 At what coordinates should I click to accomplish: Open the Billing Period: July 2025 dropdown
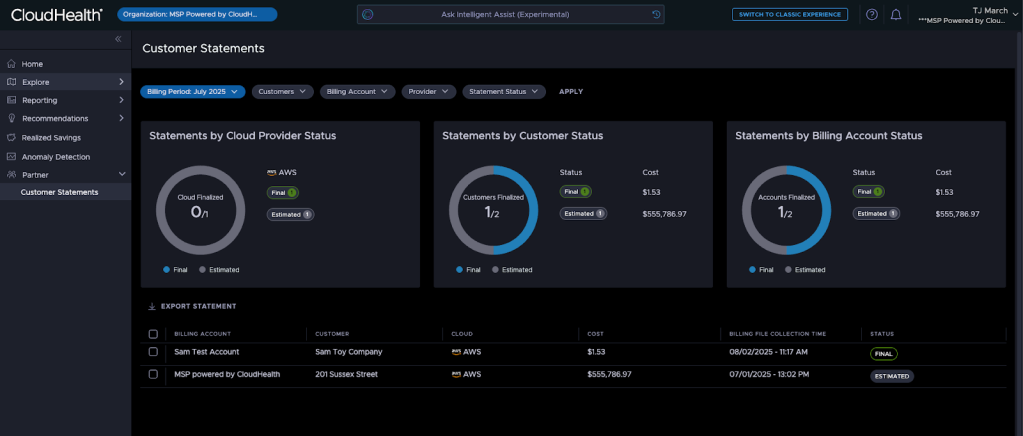point(192,92)
